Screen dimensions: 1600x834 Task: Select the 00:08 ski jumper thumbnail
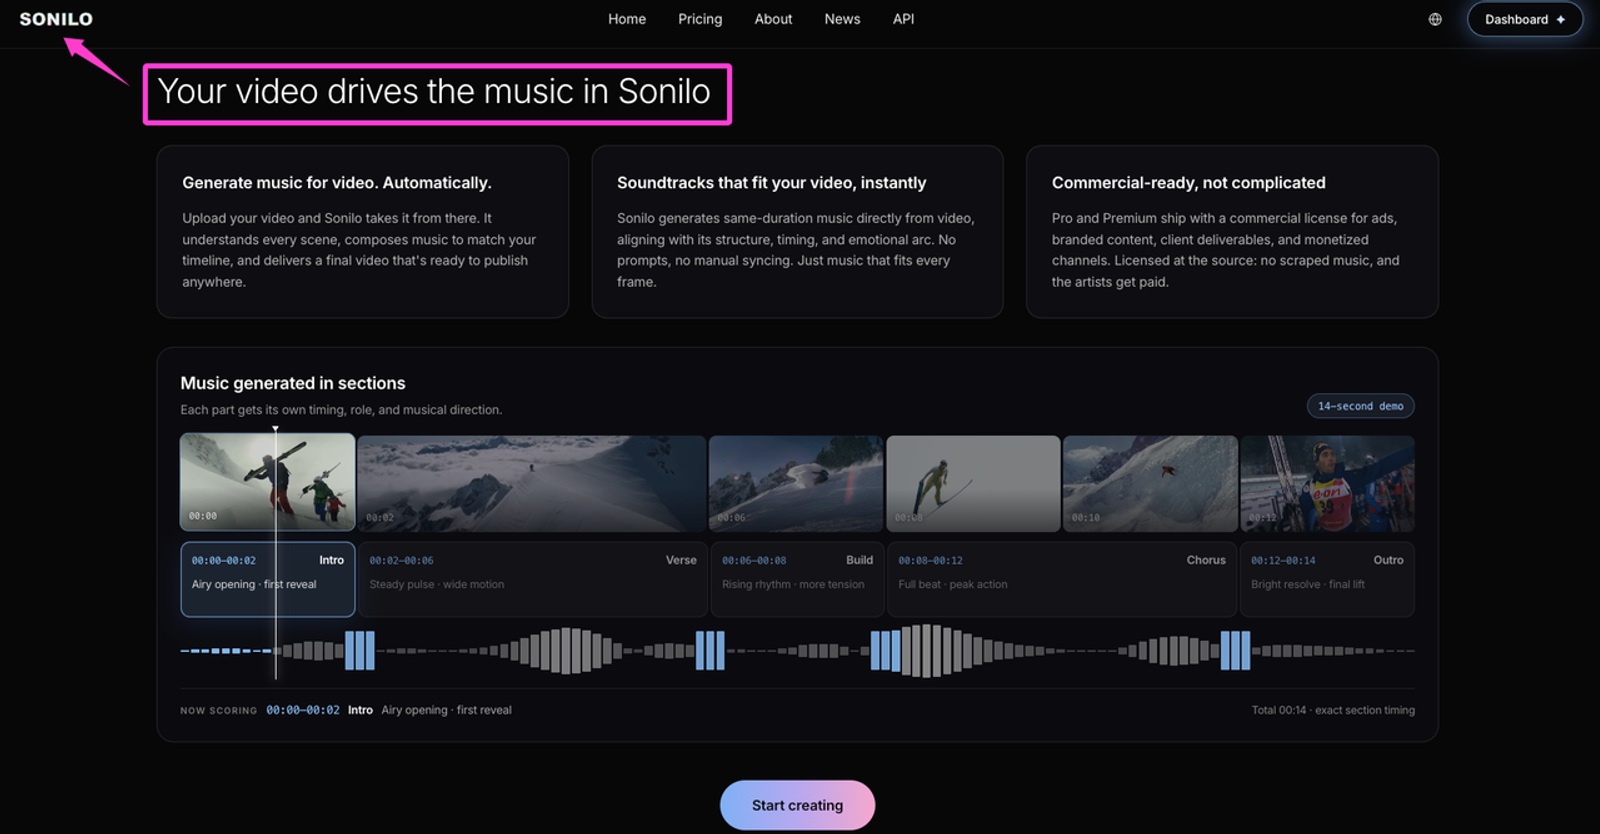[x=973, y=483]
